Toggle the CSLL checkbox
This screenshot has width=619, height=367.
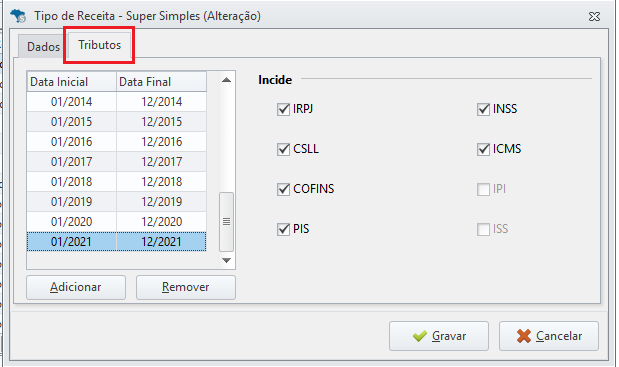coord(283,149)
